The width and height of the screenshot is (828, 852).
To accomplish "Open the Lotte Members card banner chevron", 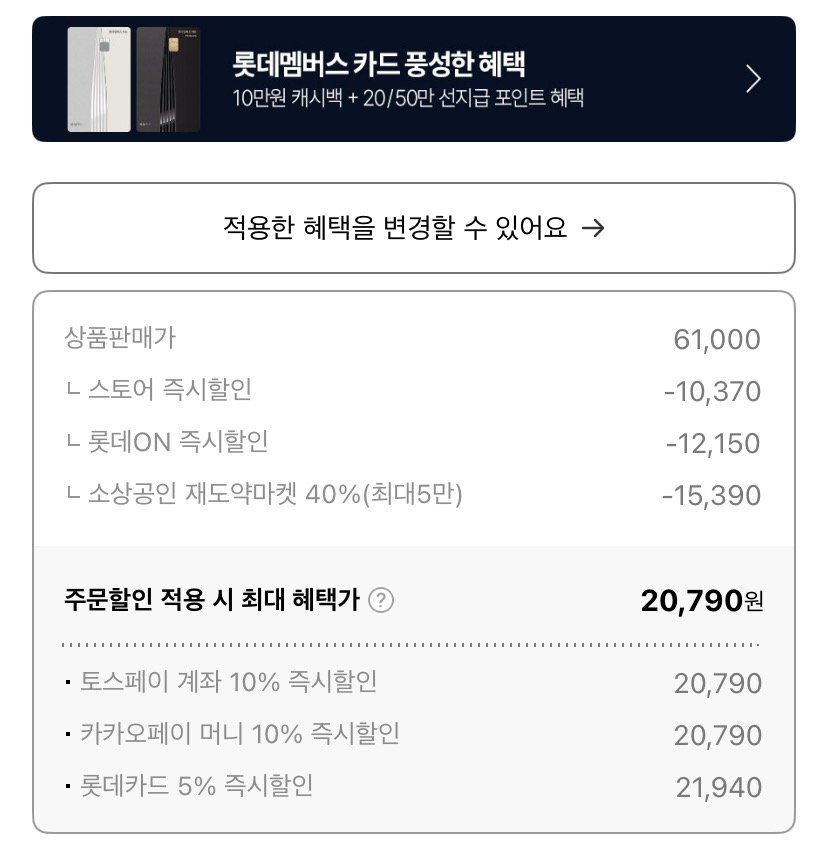I will click(x=754, y=78).
